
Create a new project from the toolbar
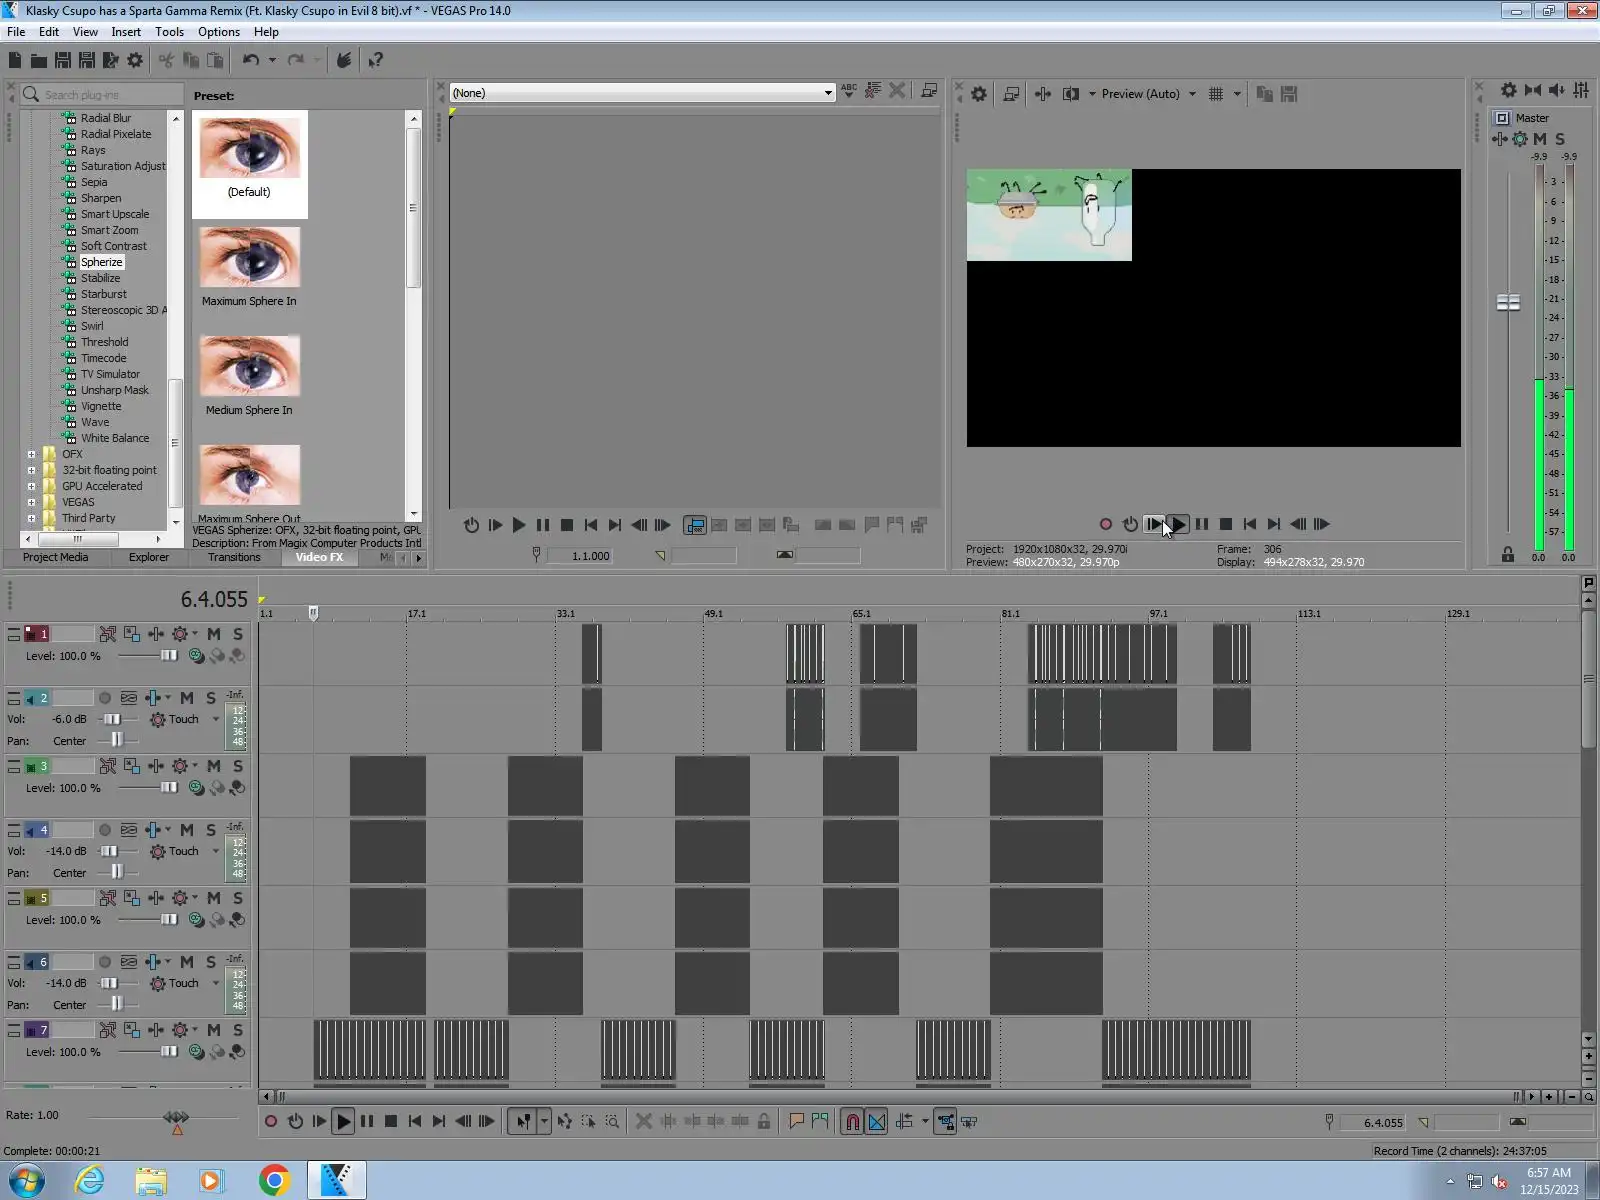[x=15, y=61]
